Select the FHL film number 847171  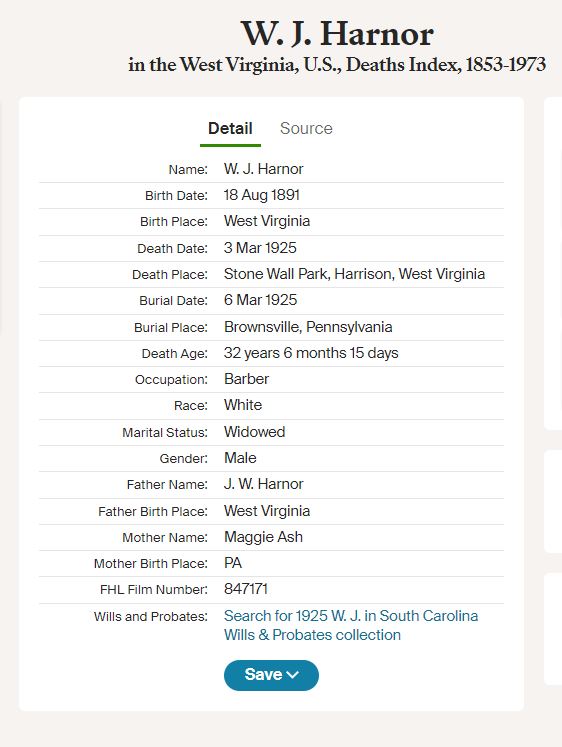tap(246, 589)
